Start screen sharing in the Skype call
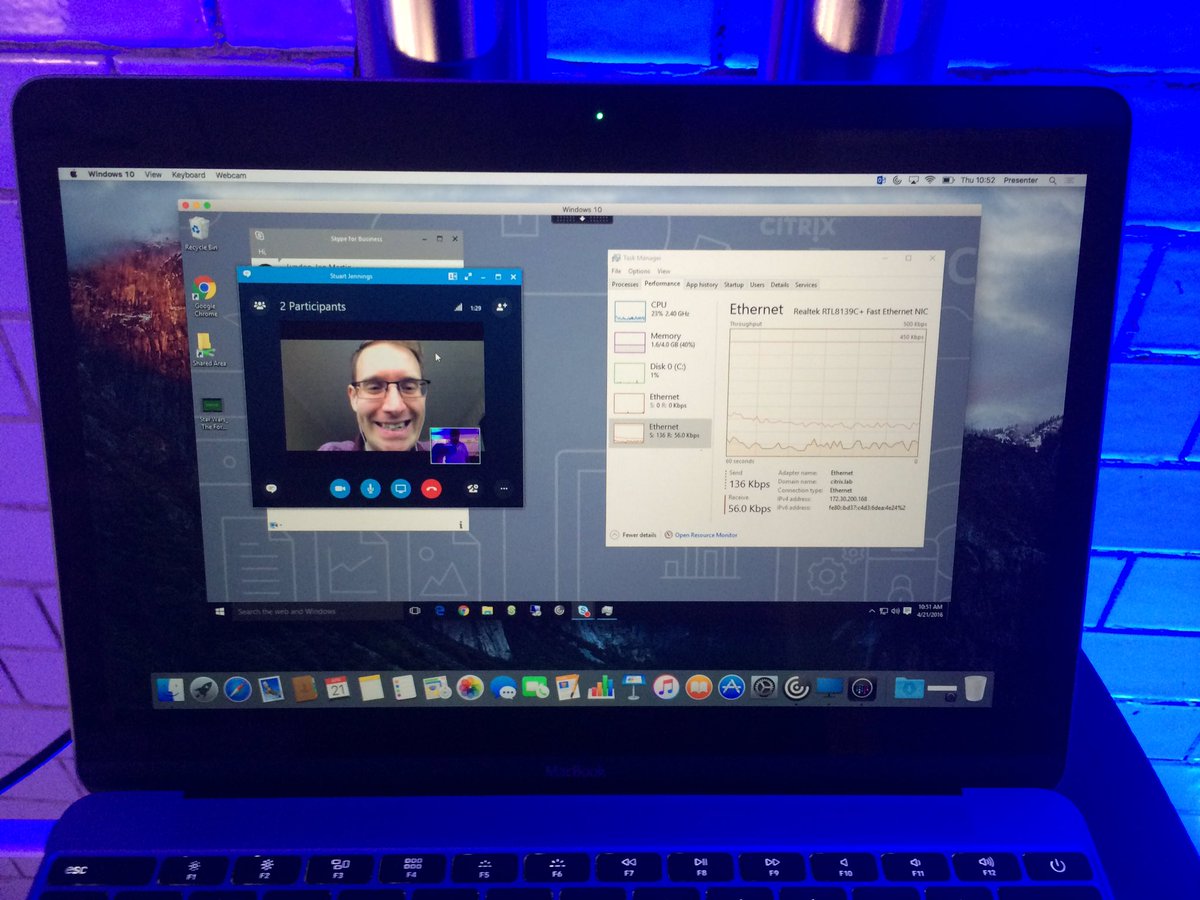Image resolution: width=1200 pixels, height=900 pixels. (x=402, y=489)
